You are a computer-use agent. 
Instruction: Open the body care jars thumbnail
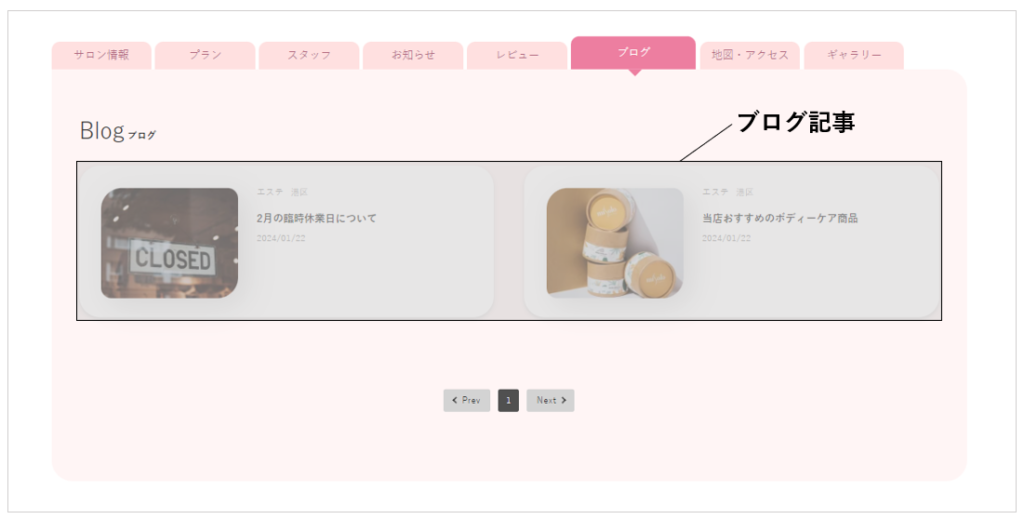coord(615,244)
